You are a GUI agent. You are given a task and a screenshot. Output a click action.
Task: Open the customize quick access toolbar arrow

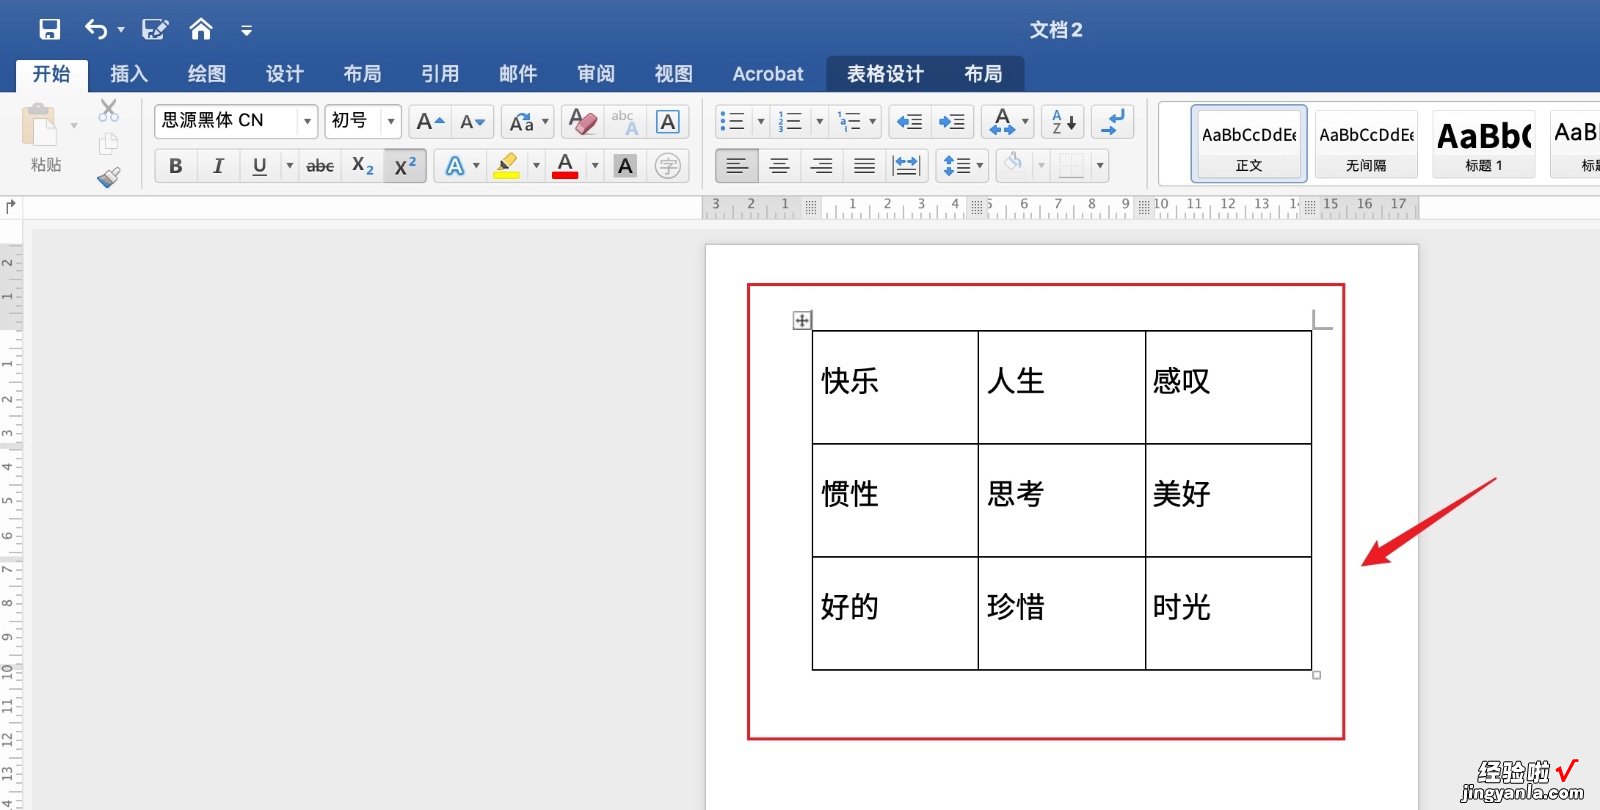(x=246, y=31)
